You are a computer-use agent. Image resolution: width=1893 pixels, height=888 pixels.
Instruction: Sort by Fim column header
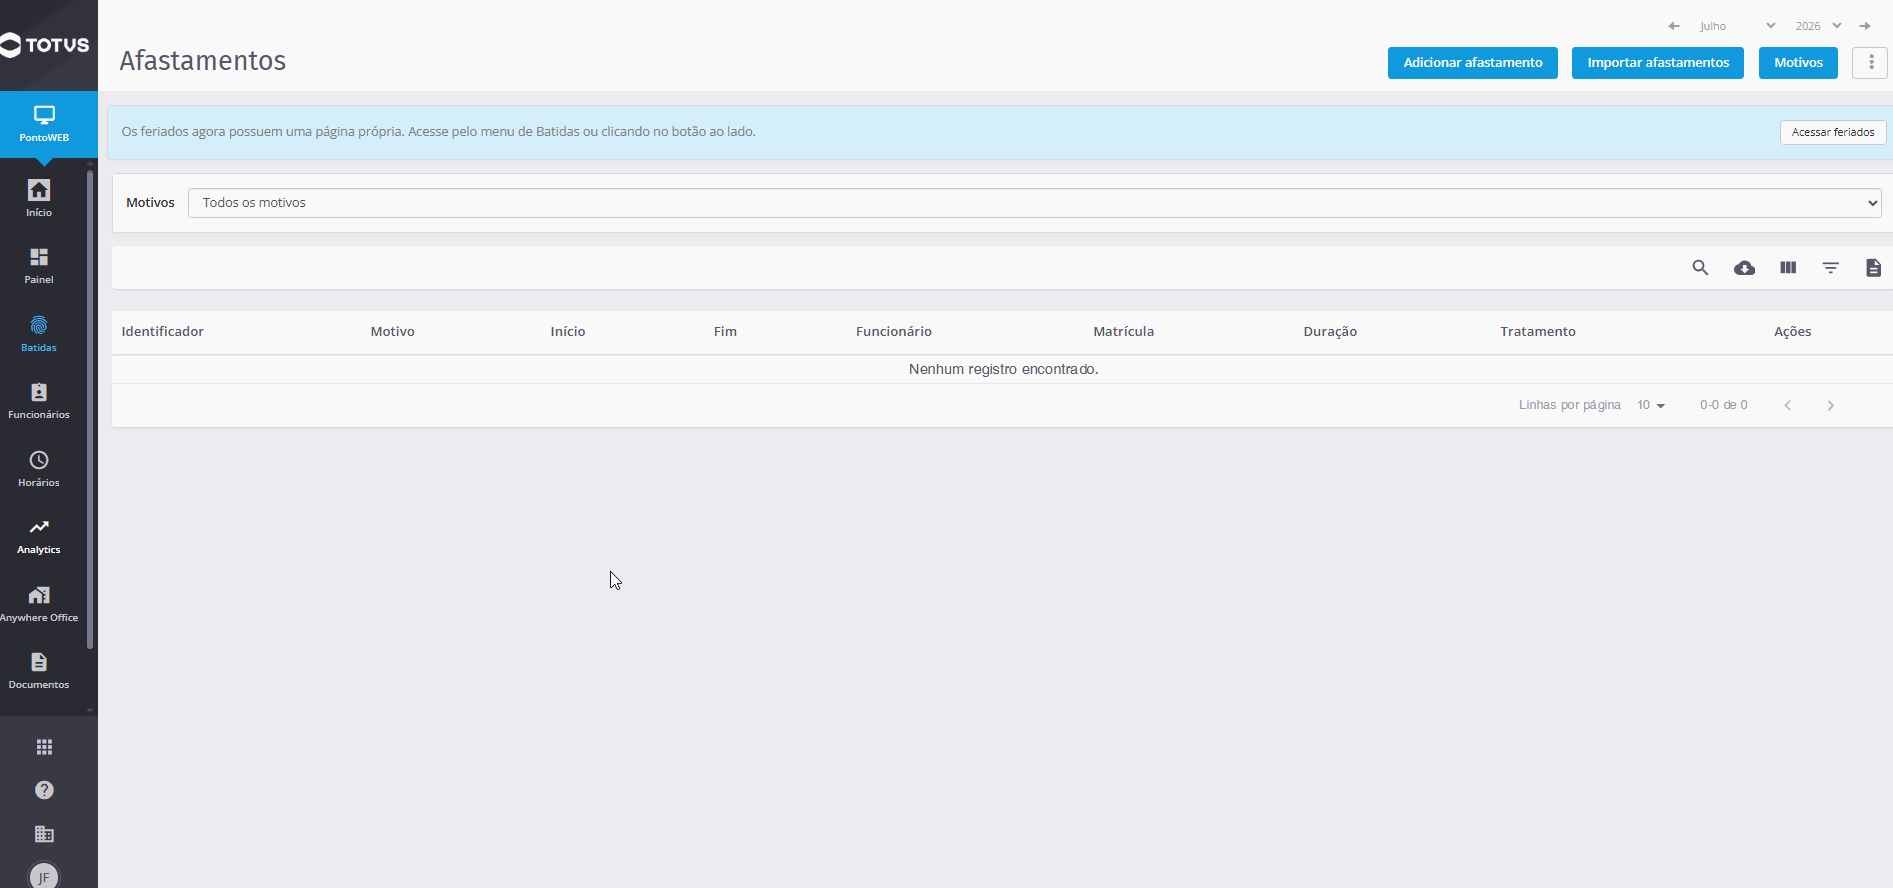pyautogui.click(x=725, y=332)
